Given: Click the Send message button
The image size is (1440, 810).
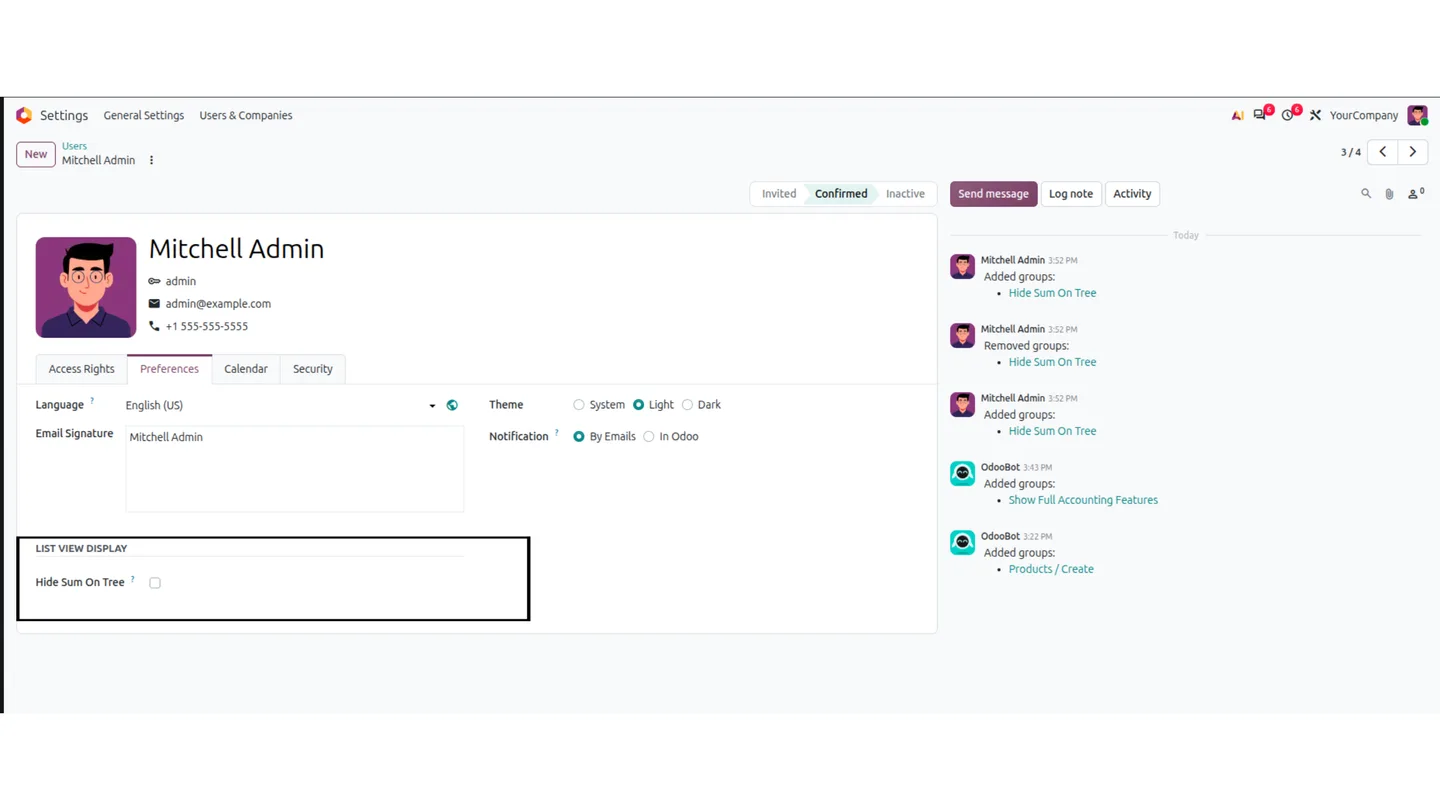Looking at the screenshot, I should [993, 194].
